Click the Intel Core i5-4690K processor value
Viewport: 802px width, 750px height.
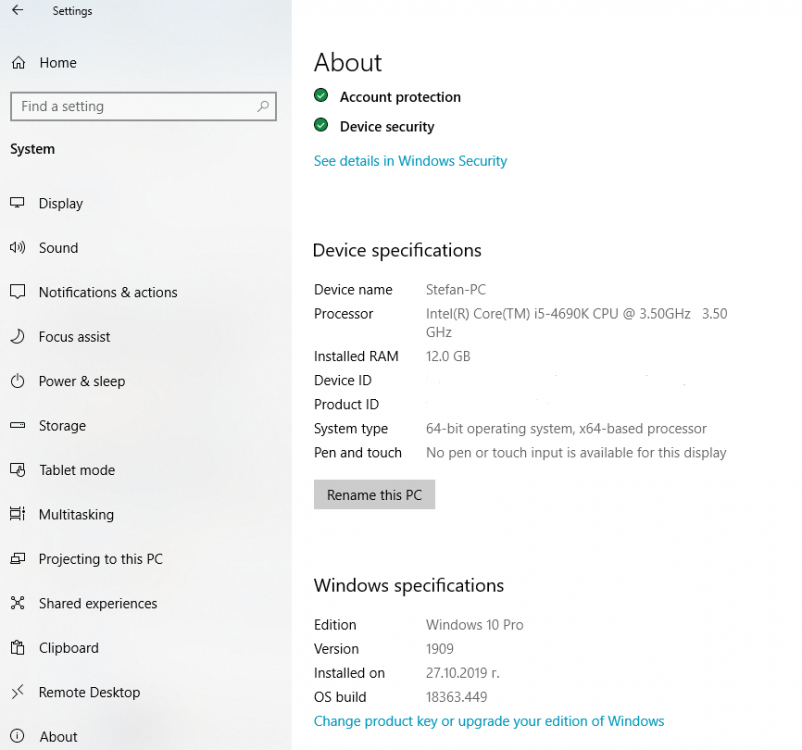coord(576,322)
